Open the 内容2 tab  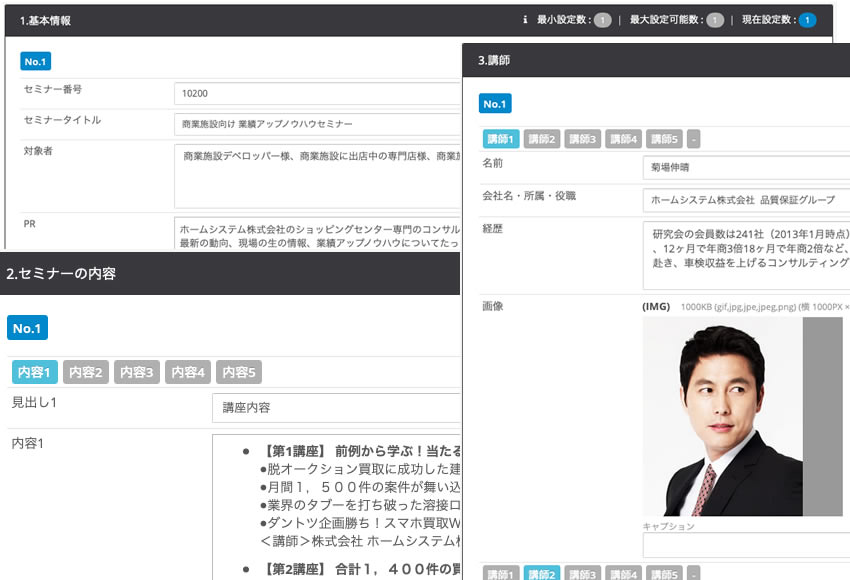click(x=86, y=372)
